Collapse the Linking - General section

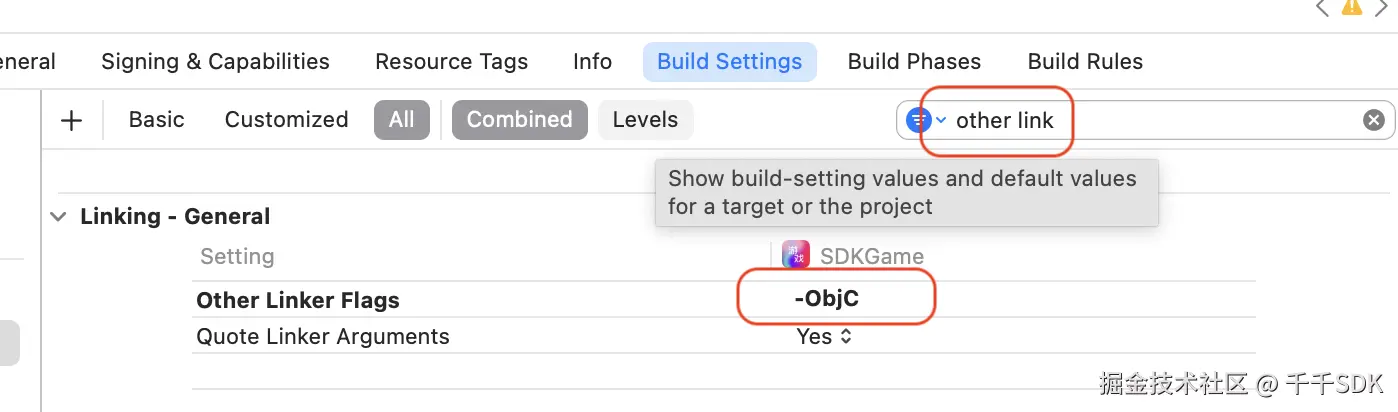59,216
